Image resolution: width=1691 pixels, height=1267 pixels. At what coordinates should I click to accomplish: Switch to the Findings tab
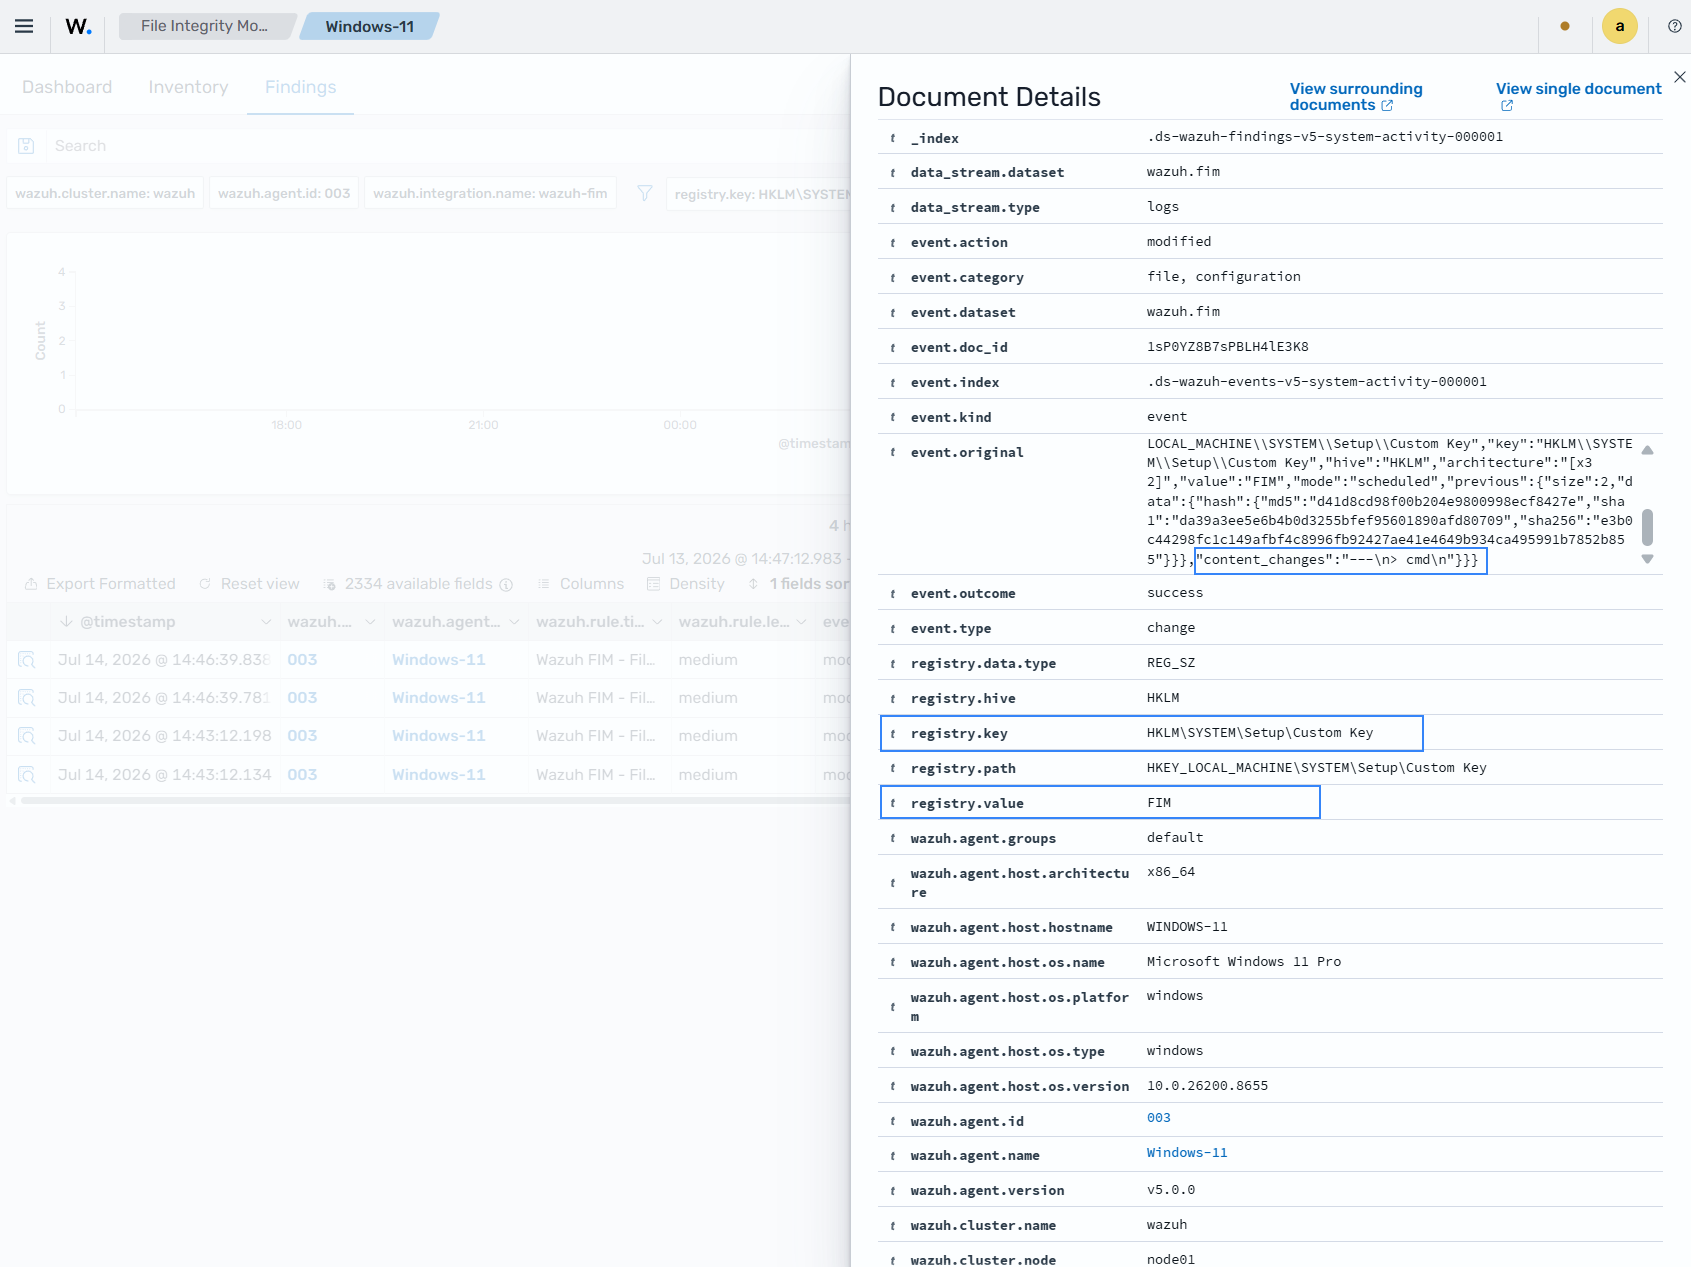(300, 87)
